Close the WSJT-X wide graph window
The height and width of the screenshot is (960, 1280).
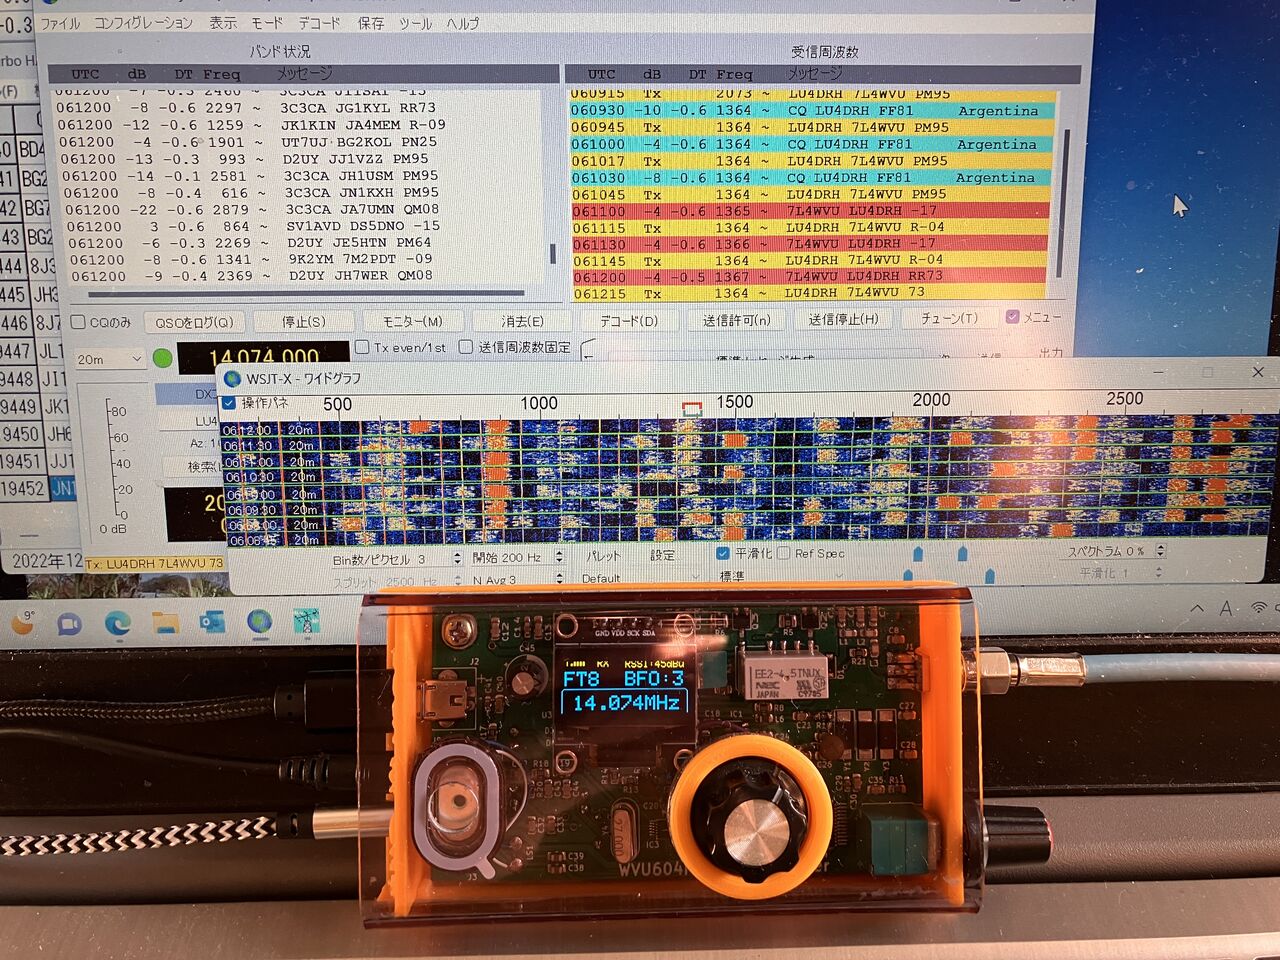click(x=1258, y=371)
